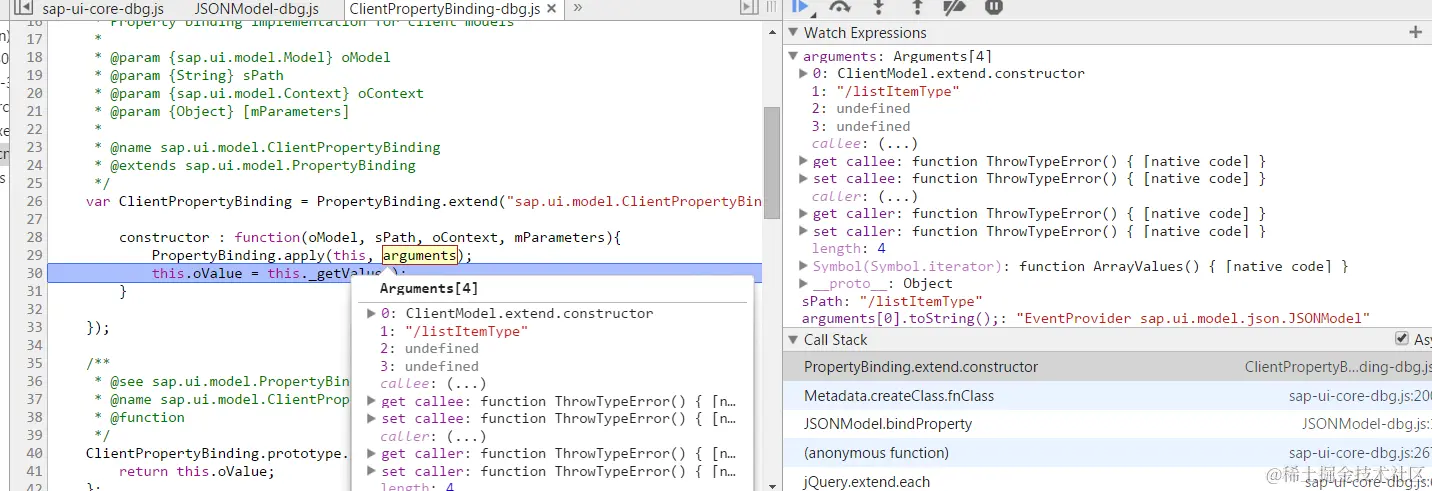Add a new watch expression
The height and width of the screenshot is (491, 1432).
click(x=1415, y=33)
